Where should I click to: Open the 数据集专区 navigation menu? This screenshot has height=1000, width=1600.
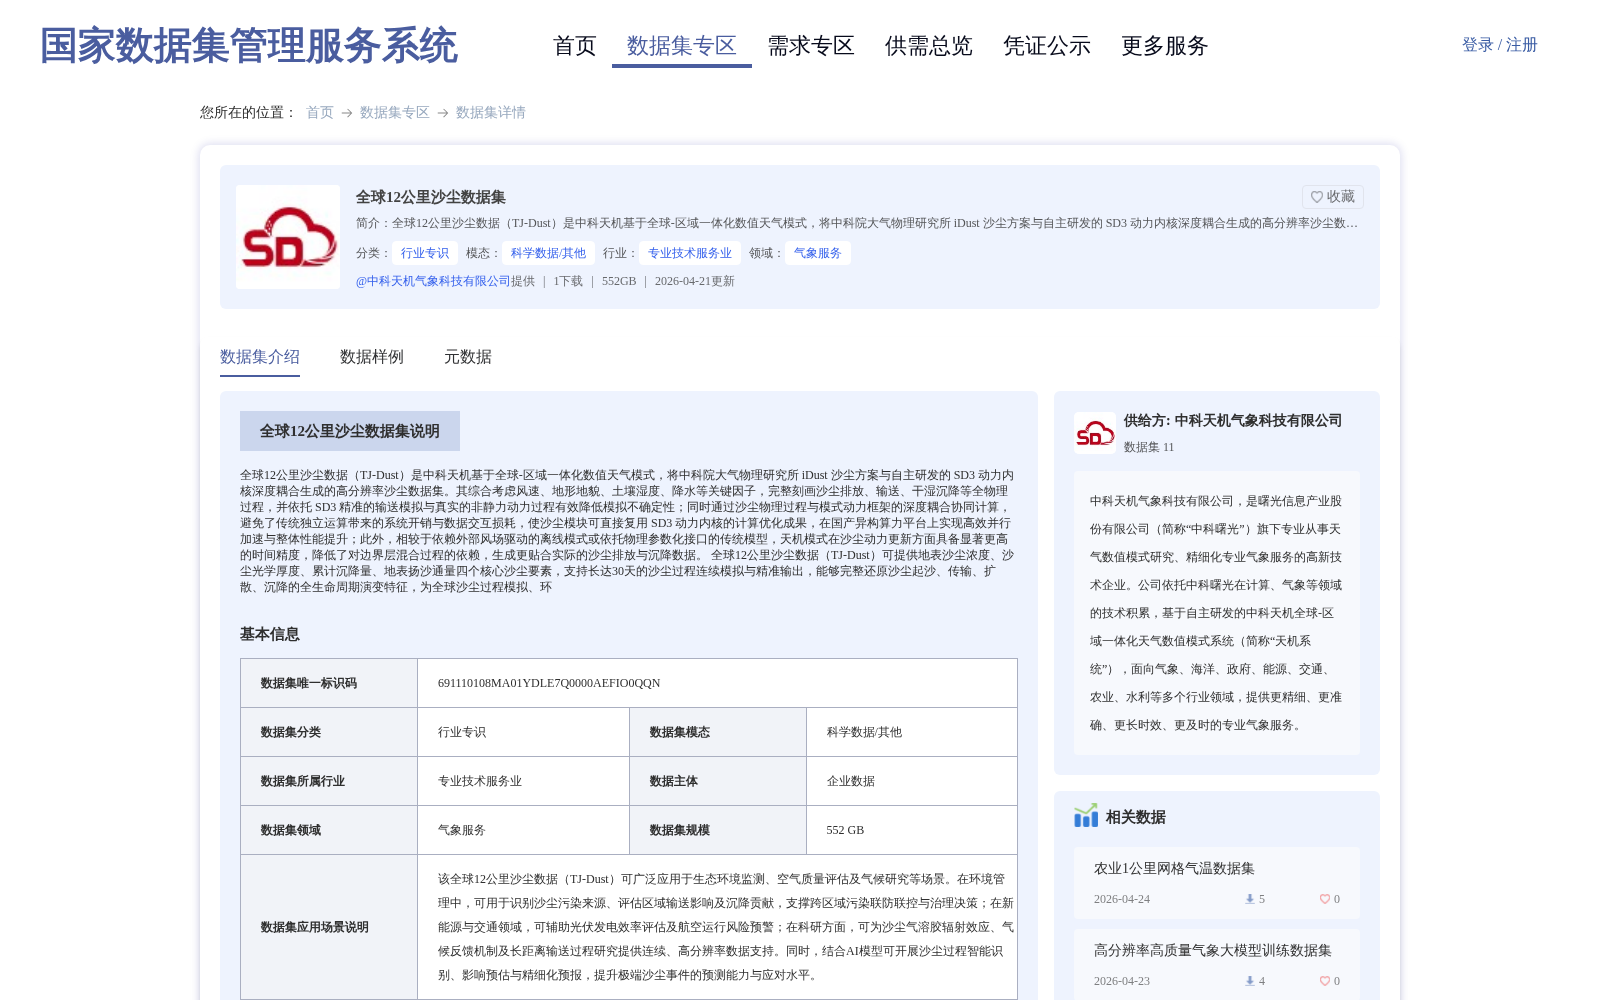(682, 46)
